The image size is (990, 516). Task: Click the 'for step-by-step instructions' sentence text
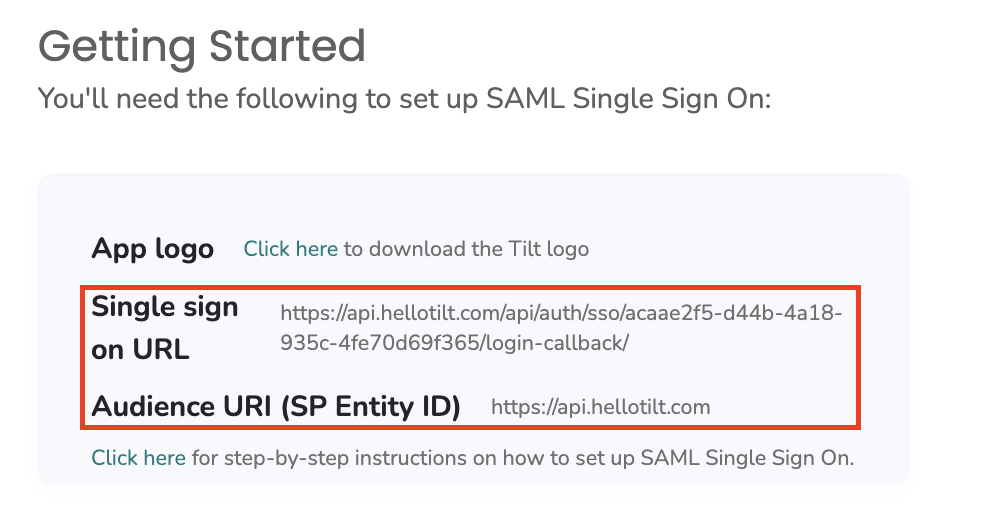pyautogui.click(x=523, y=458)
